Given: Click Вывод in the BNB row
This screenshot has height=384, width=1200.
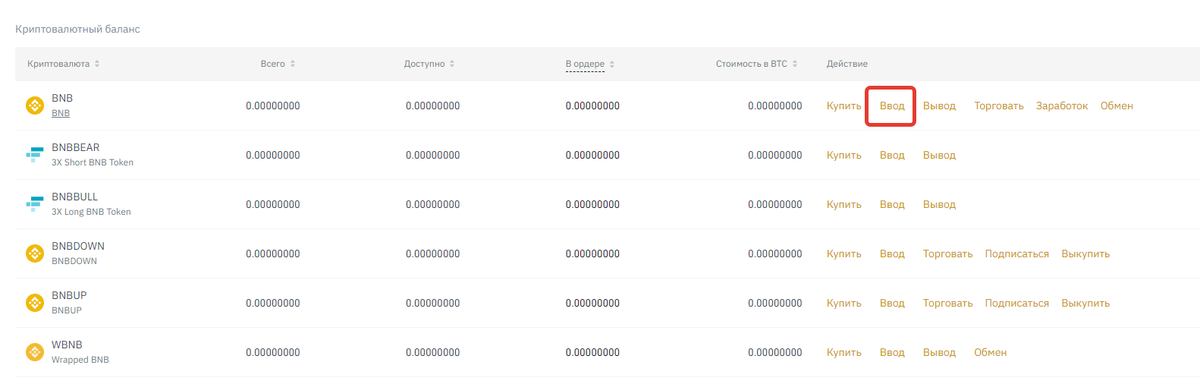Looking at the screenshot, I should [939, 106].
